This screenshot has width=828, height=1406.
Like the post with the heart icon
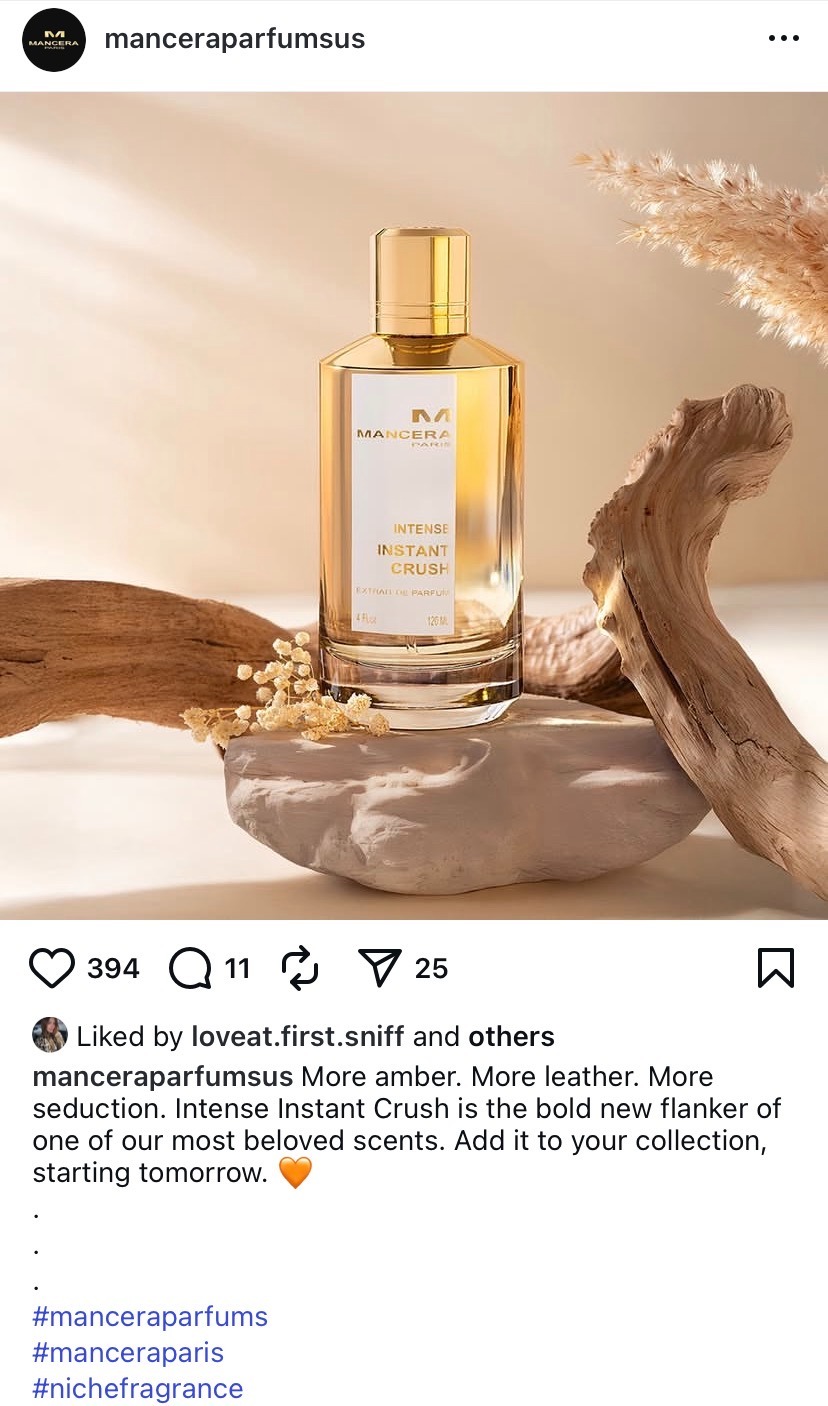click(52, 968)
